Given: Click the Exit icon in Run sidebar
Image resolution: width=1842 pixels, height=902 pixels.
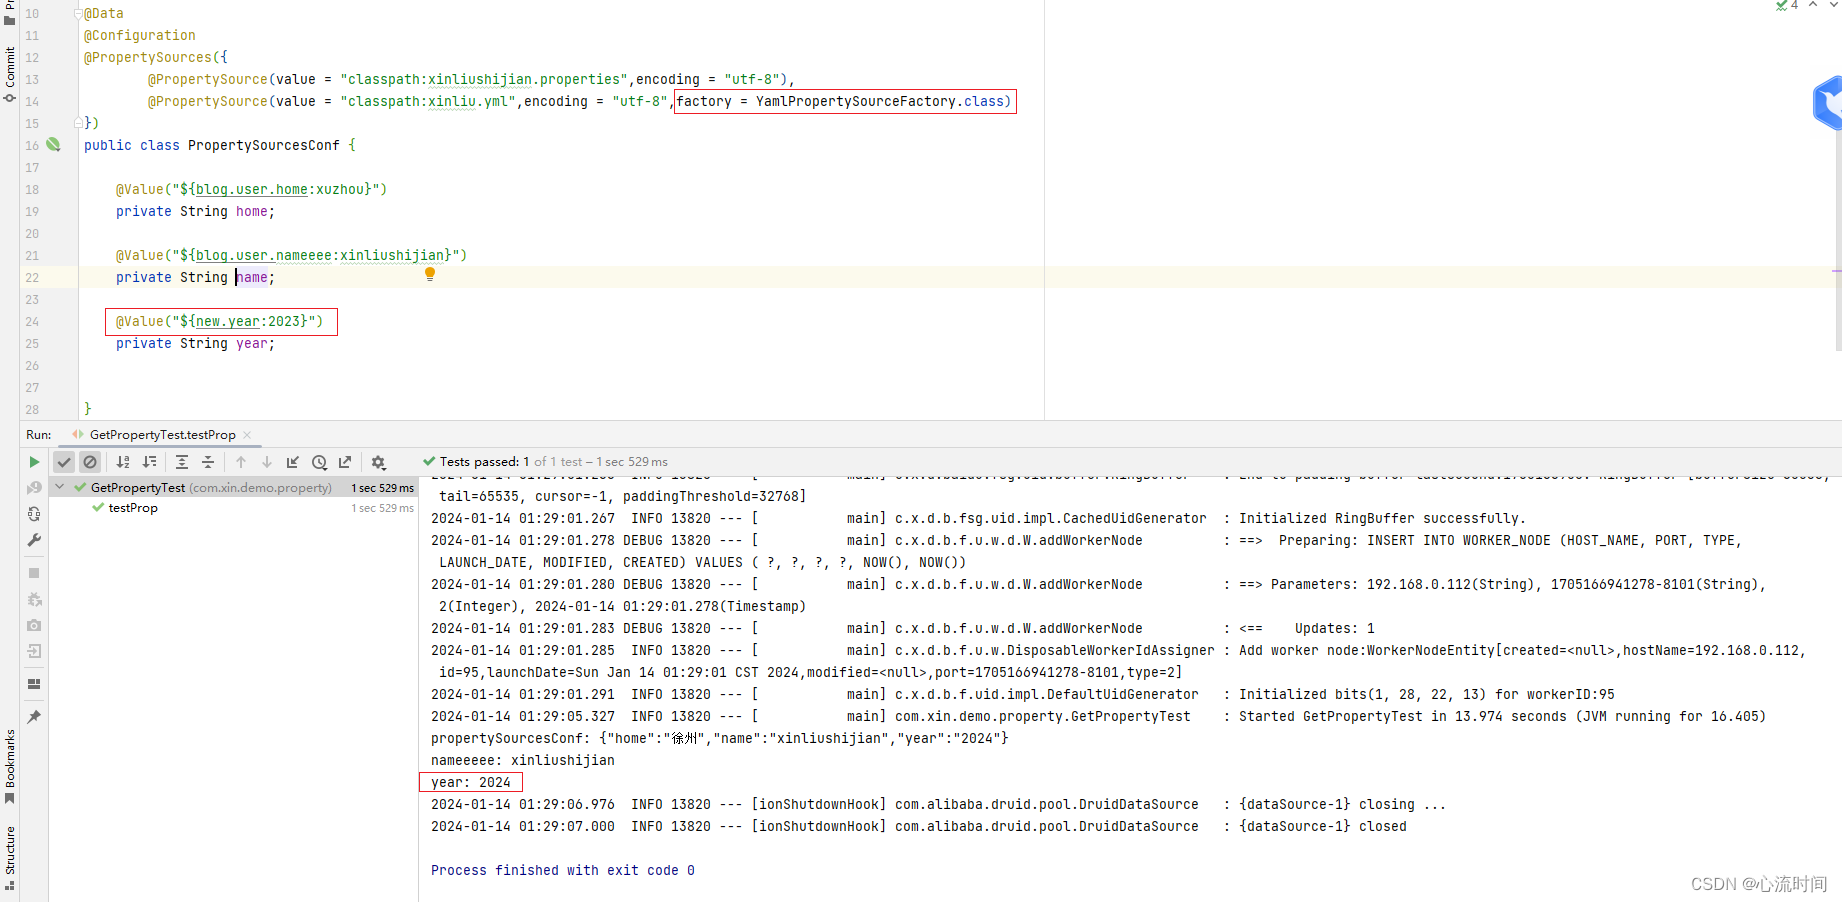Looking at the screenshot, I should click(34, 651).
